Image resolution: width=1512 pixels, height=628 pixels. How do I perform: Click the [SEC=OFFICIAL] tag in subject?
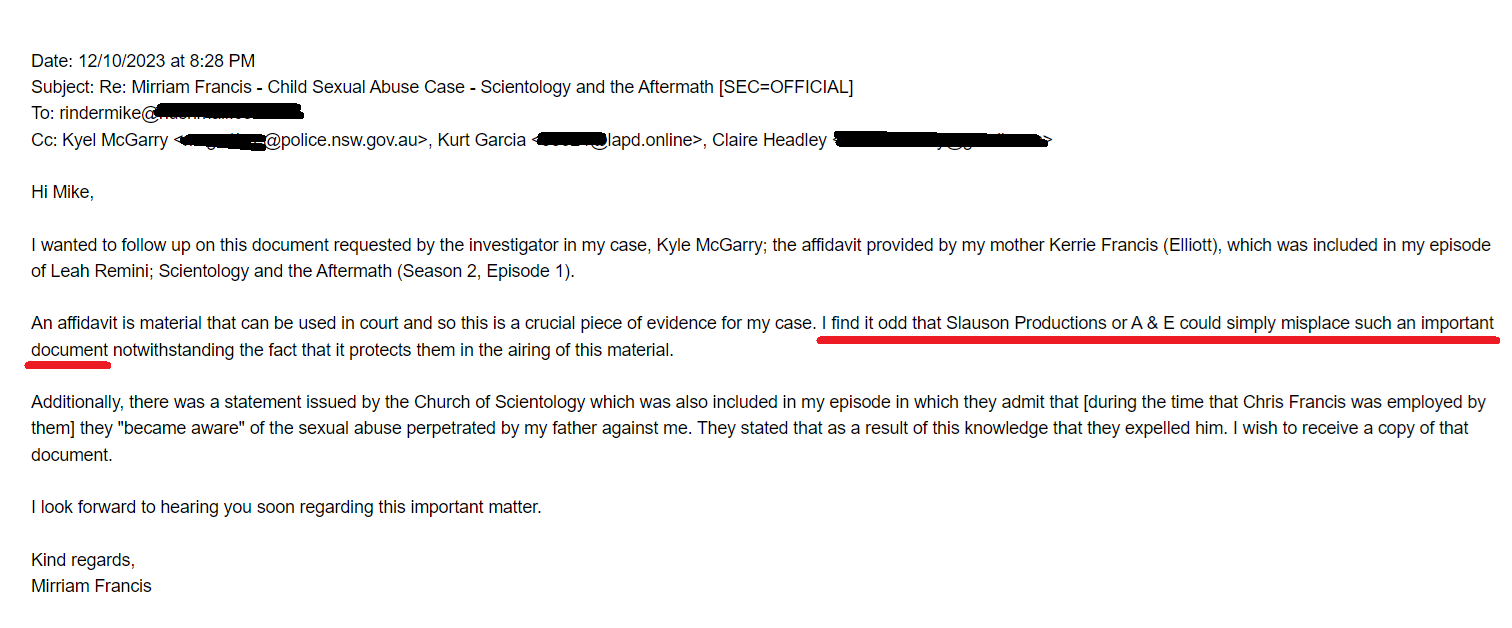(x=785, y=88)
